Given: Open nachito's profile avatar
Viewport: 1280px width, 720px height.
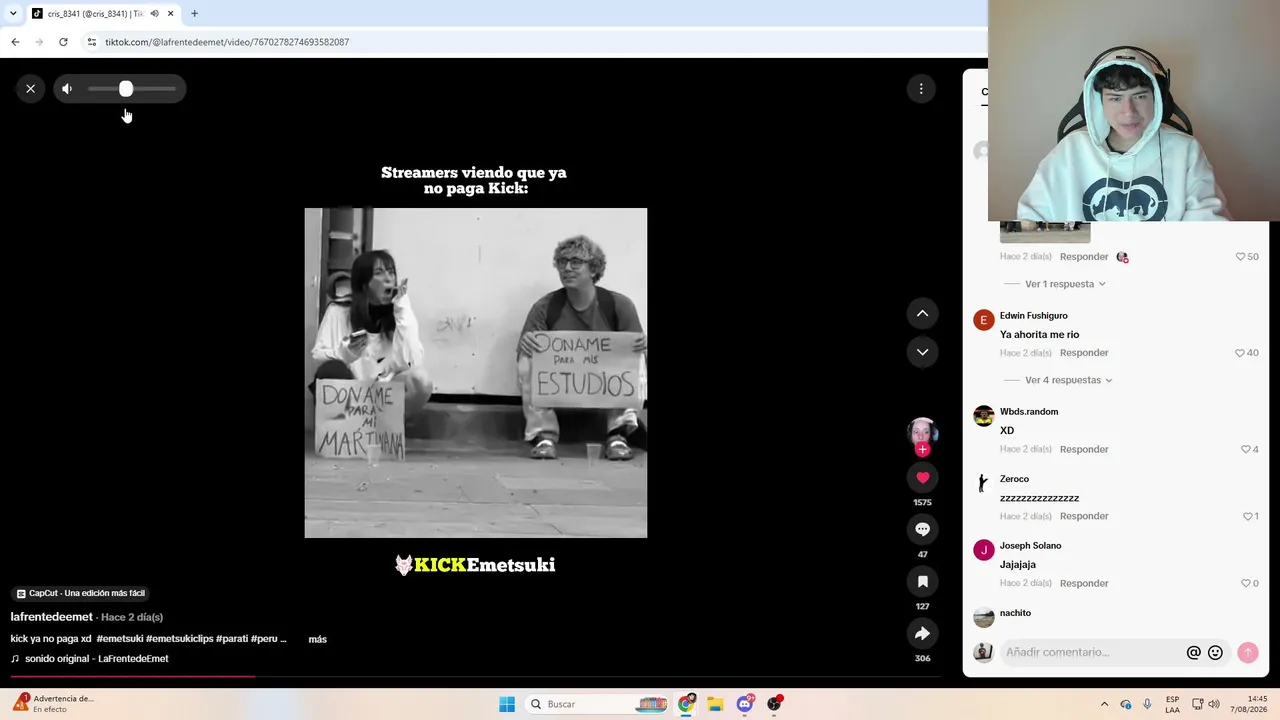Looking at the screenshot, I should coord(984,617).
